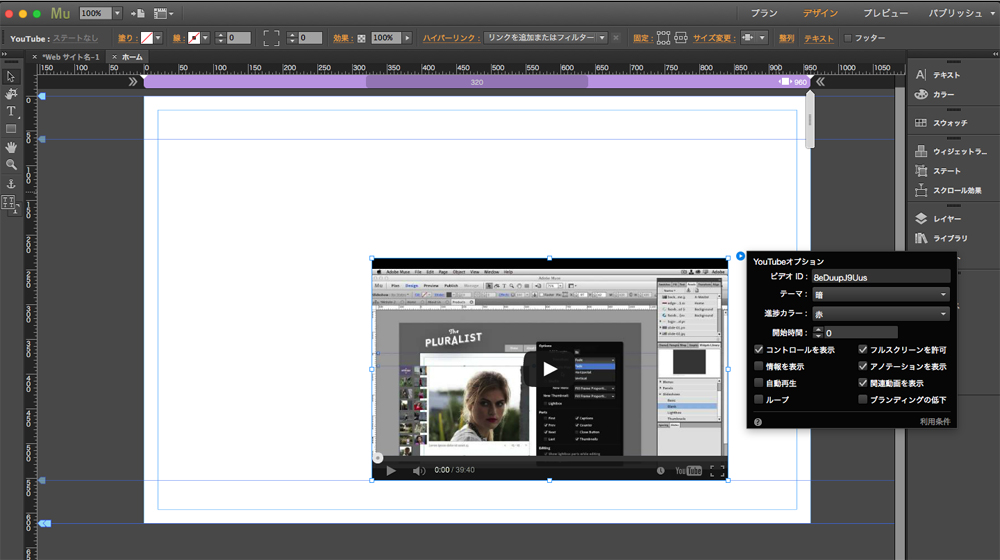1000x560 pixels.
Task: Select the Text tool
Action: click(11, 112)
